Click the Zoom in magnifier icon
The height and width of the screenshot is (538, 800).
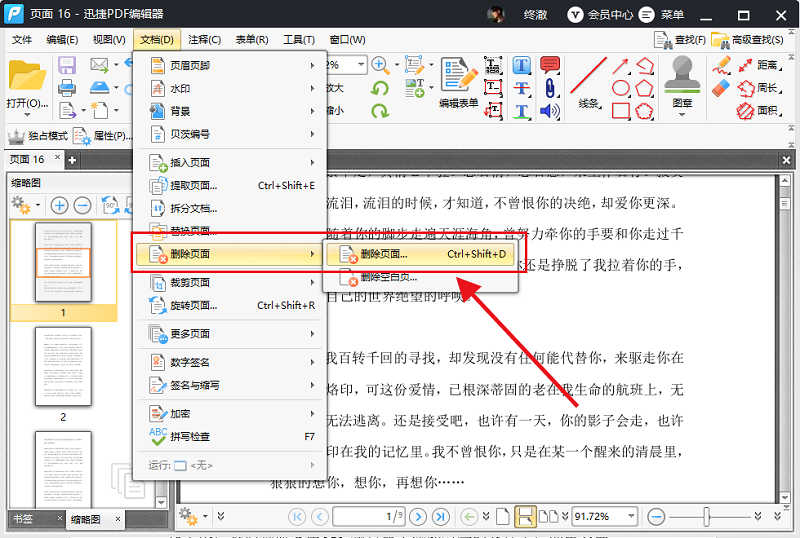pyautogui.click(x=380, y=65)
